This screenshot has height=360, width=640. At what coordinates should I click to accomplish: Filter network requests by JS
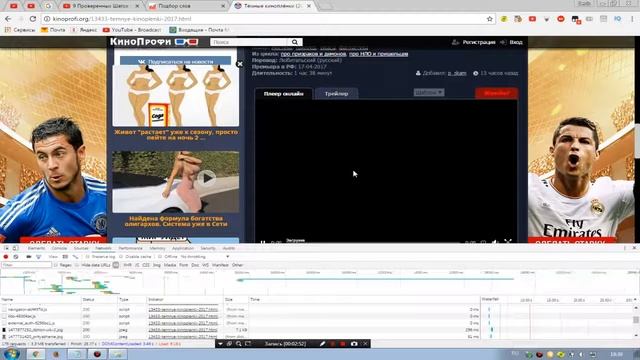coord(137,265)
